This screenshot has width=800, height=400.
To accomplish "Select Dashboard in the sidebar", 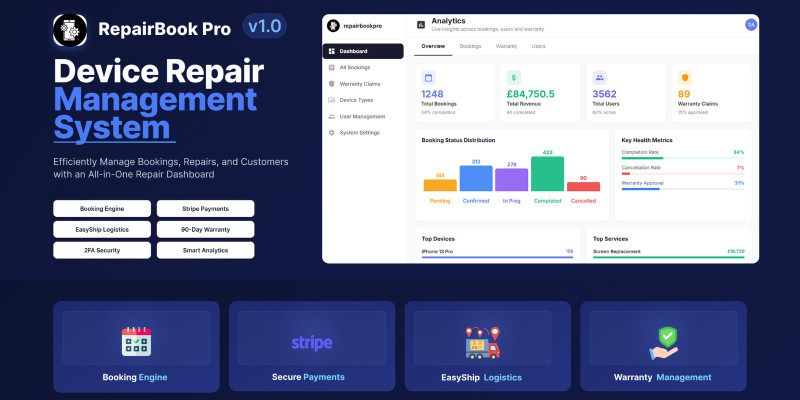I will (364, 51).
